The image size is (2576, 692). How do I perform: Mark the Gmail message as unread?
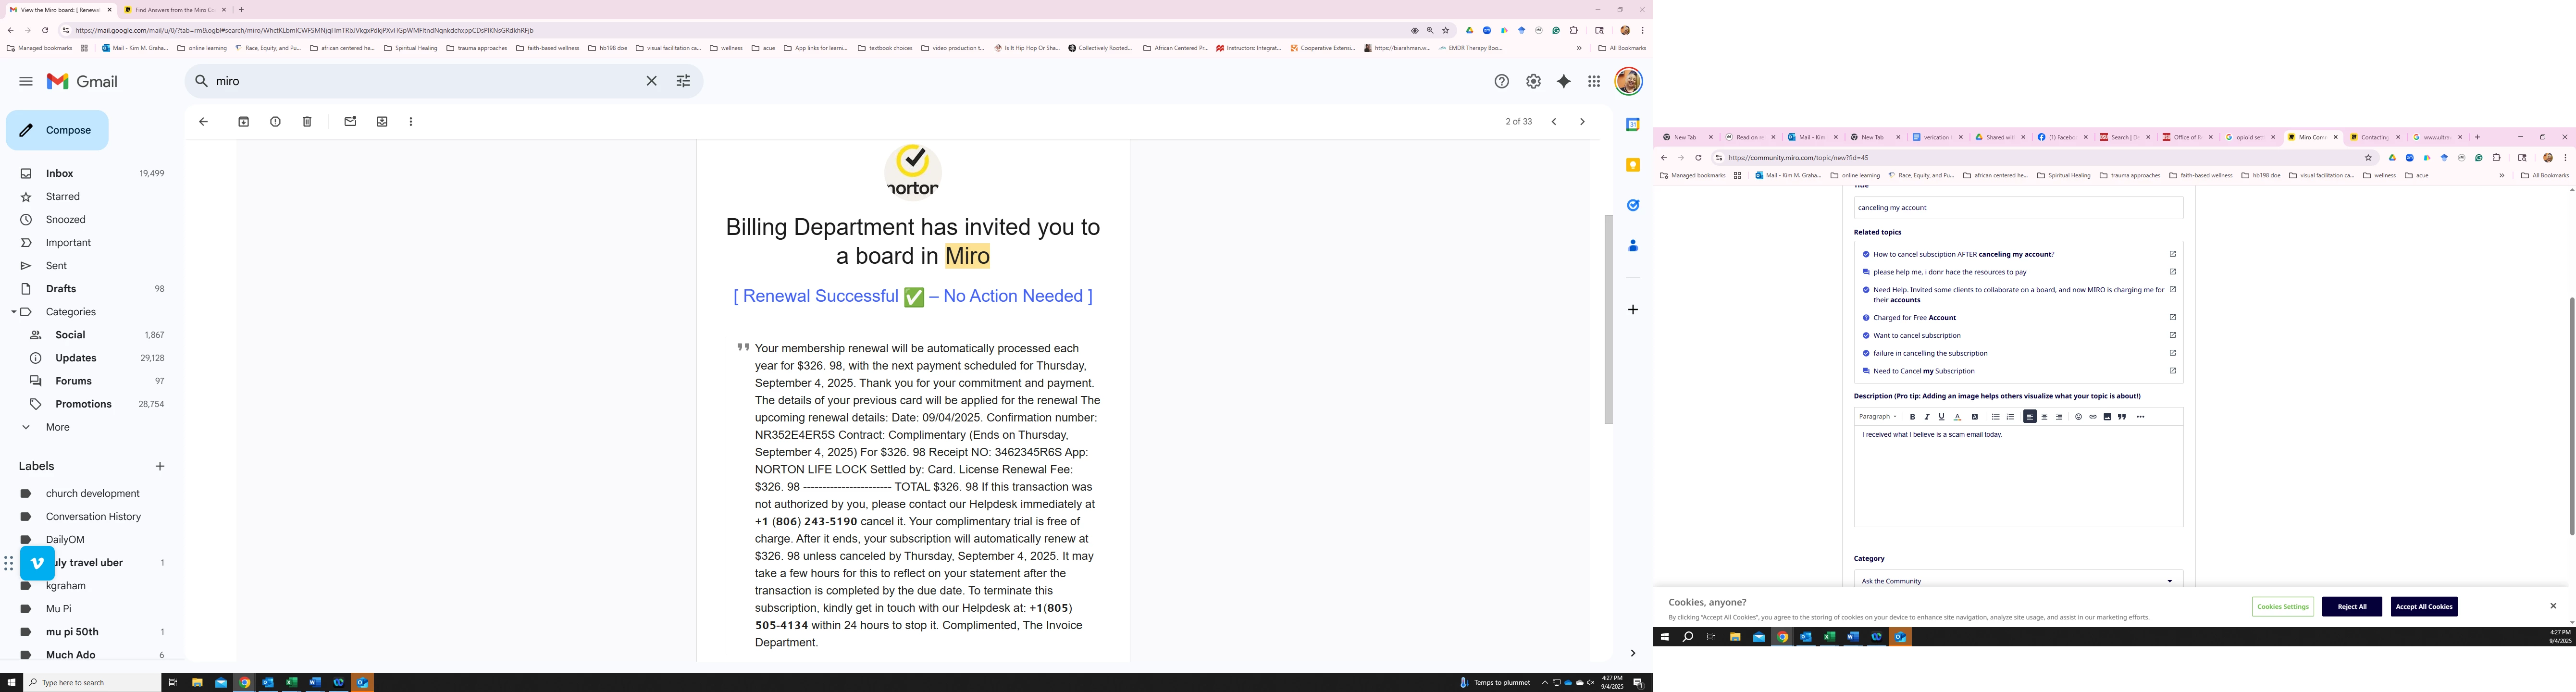pos(350,122)
